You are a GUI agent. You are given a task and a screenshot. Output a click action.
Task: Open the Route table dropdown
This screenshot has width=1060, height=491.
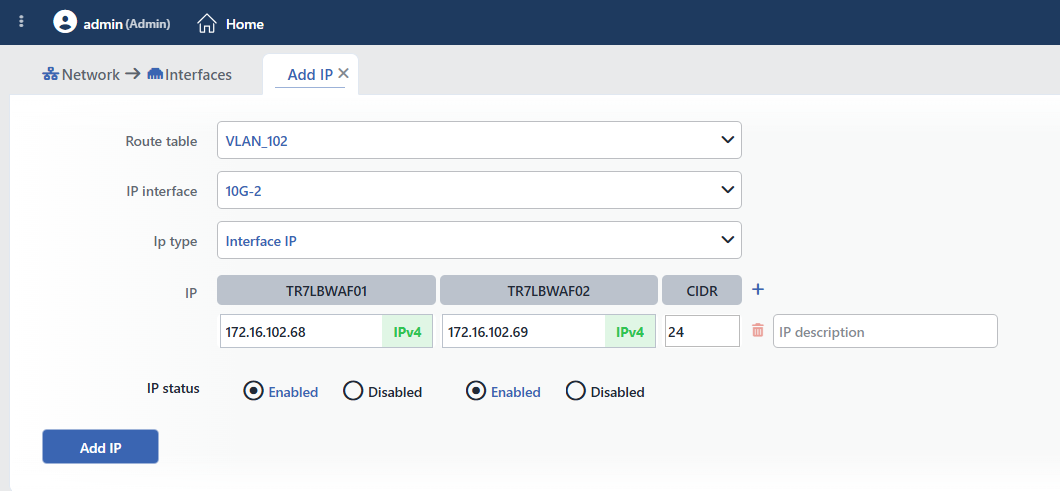pyautogui.click(x=479, y=140)
